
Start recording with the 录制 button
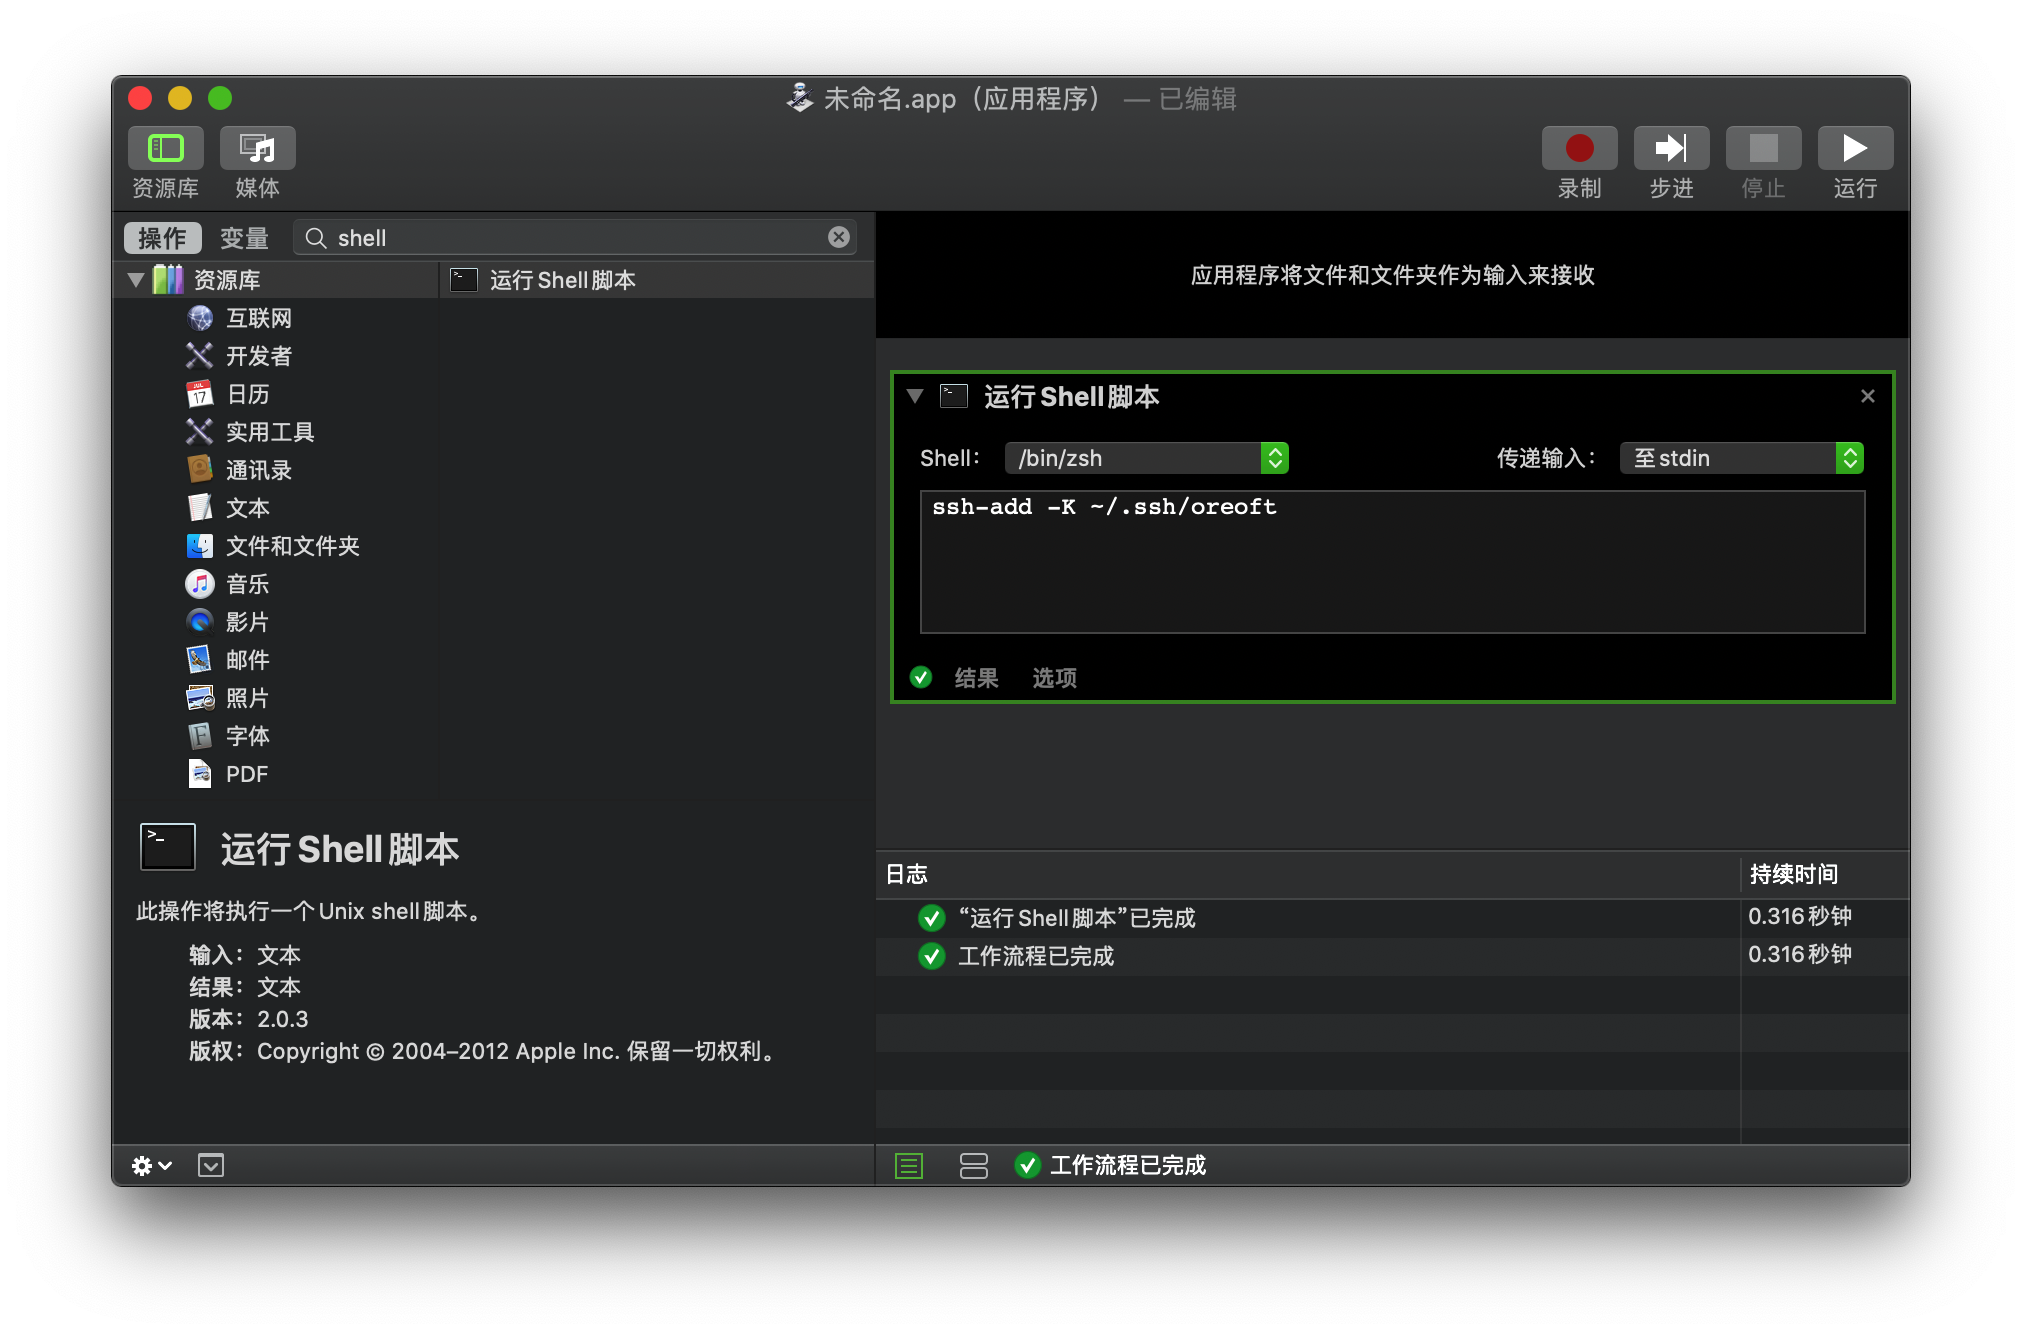(1579, 148)
